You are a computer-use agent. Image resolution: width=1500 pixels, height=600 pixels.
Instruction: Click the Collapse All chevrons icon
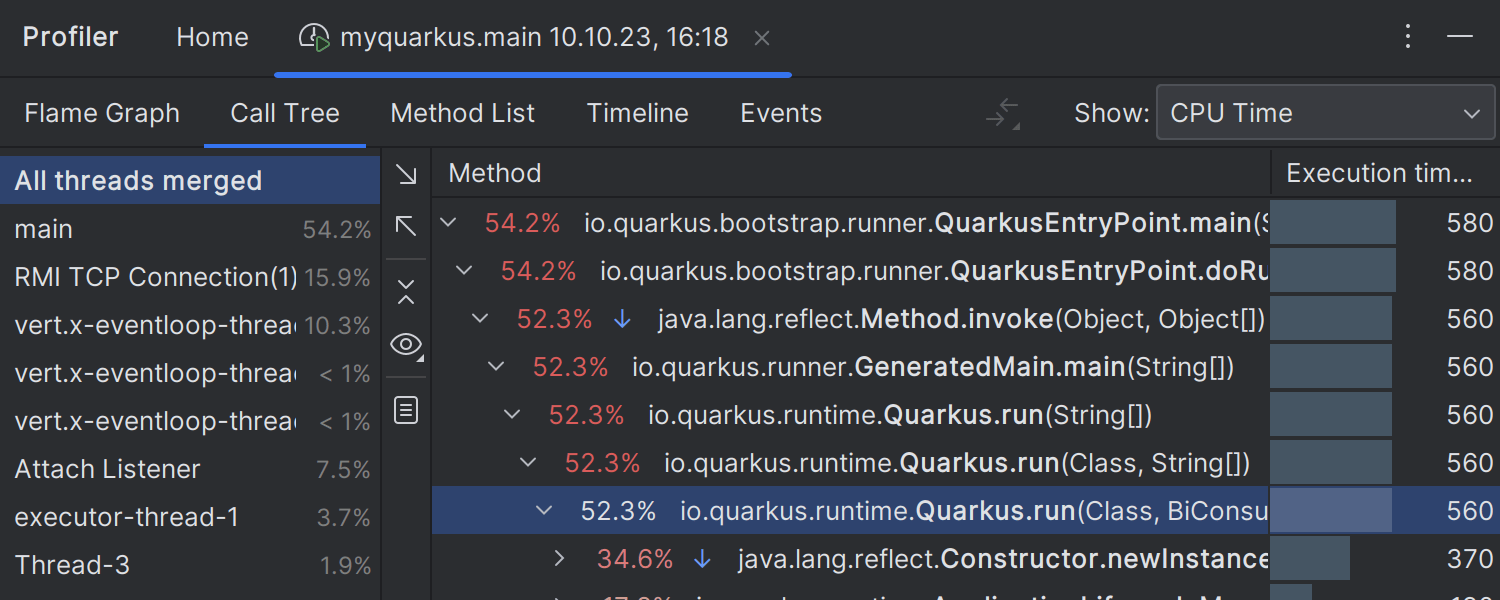(406, 290)
